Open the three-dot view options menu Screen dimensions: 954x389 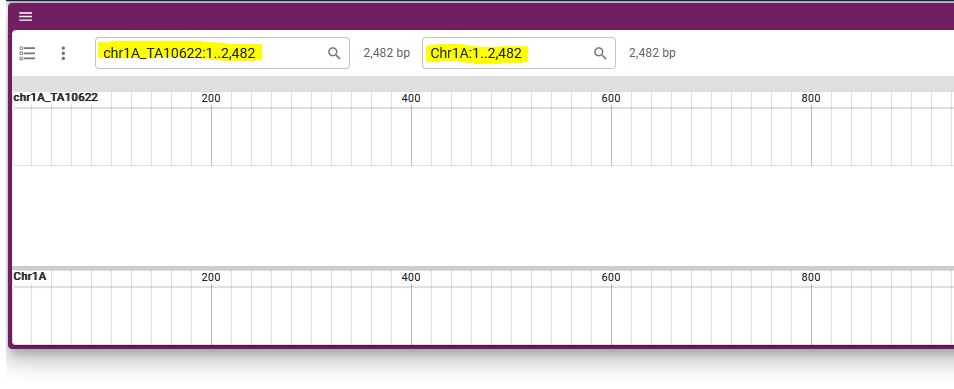pyautogui.click(x=63, y=53)
